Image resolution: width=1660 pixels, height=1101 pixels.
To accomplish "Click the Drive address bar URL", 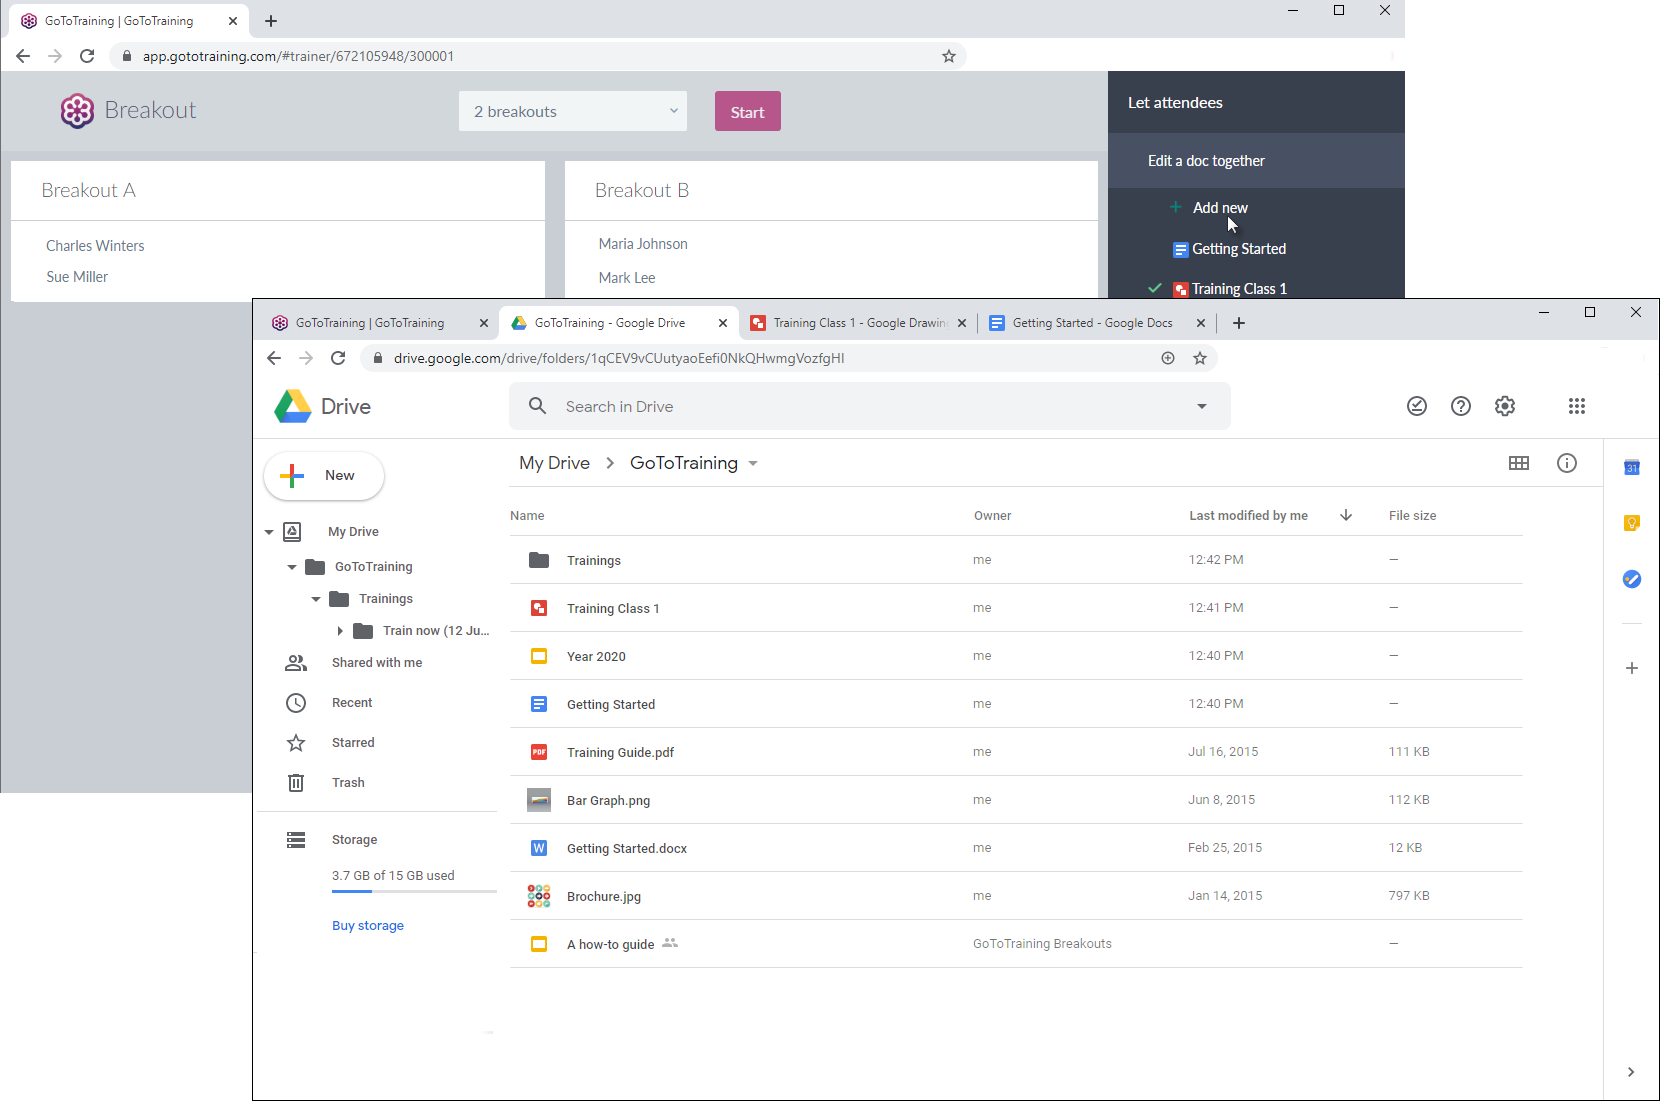I will coord(619,358).
